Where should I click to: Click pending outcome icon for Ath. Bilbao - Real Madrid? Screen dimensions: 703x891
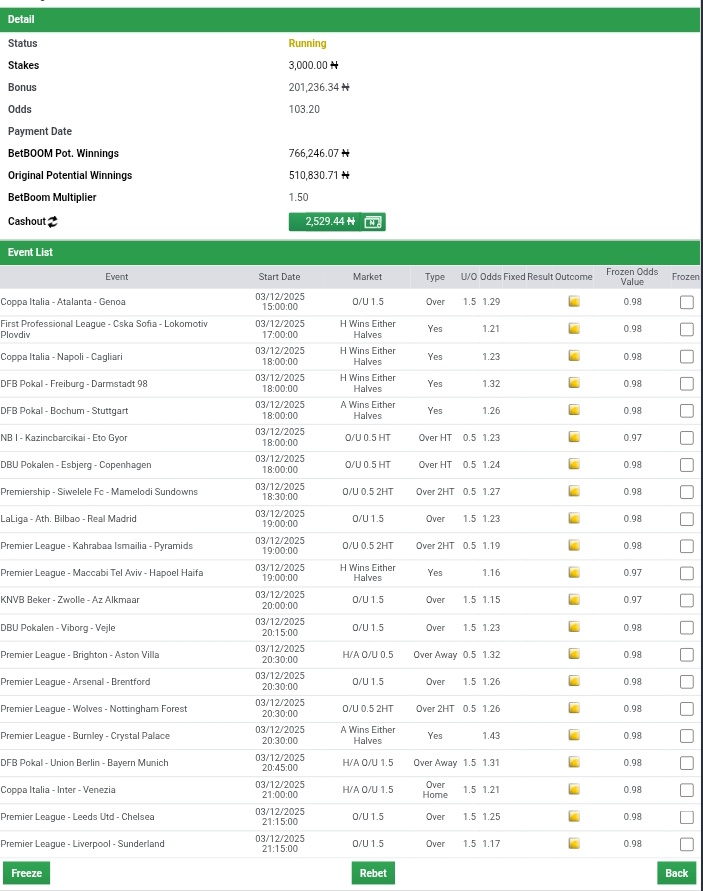[574, 518]
